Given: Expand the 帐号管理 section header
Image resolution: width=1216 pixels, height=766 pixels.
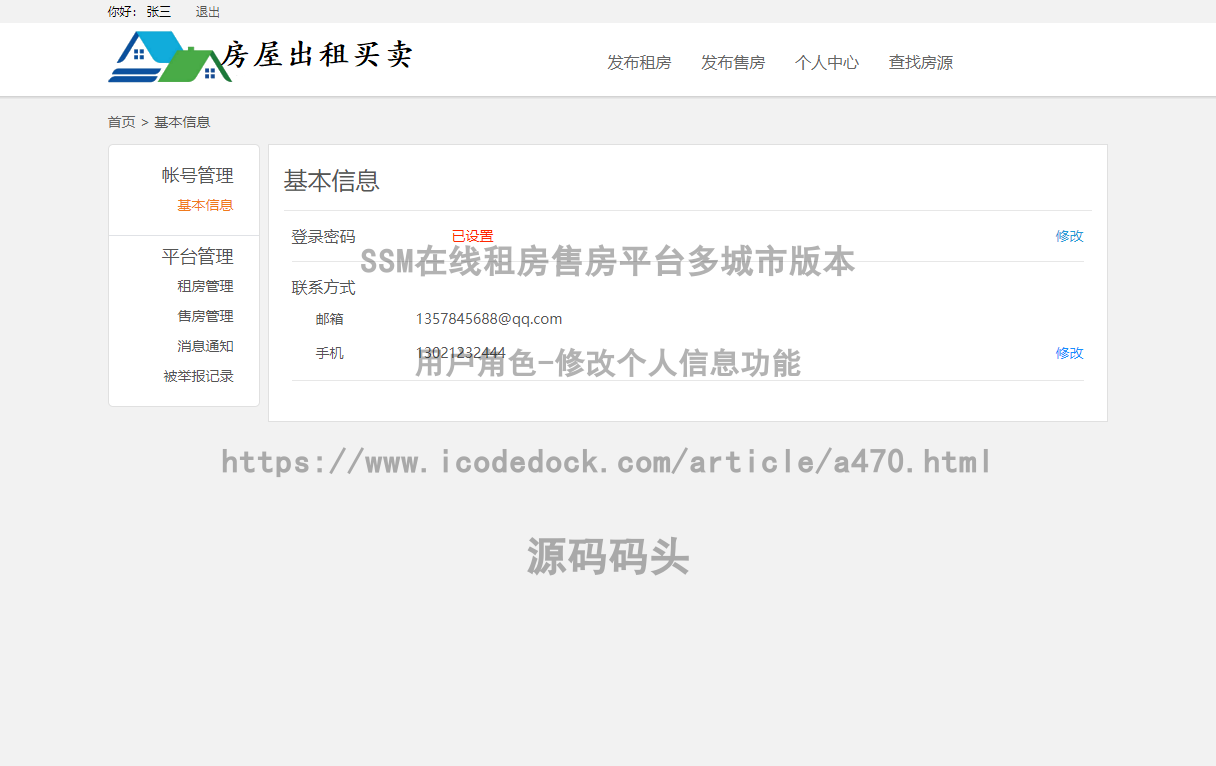Looking at the screenshot, I should (197, 175).
